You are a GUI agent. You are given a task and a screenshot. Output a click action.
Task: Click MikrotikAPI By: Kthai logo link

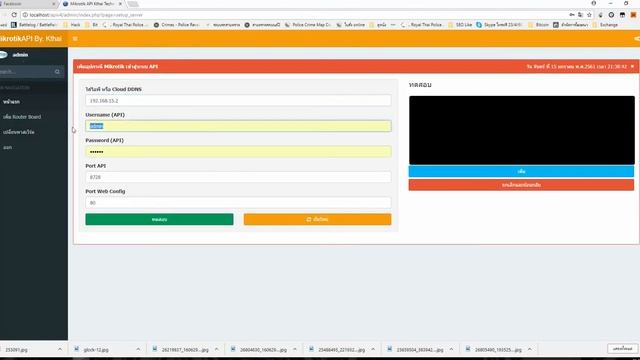[x=31, y=39]
